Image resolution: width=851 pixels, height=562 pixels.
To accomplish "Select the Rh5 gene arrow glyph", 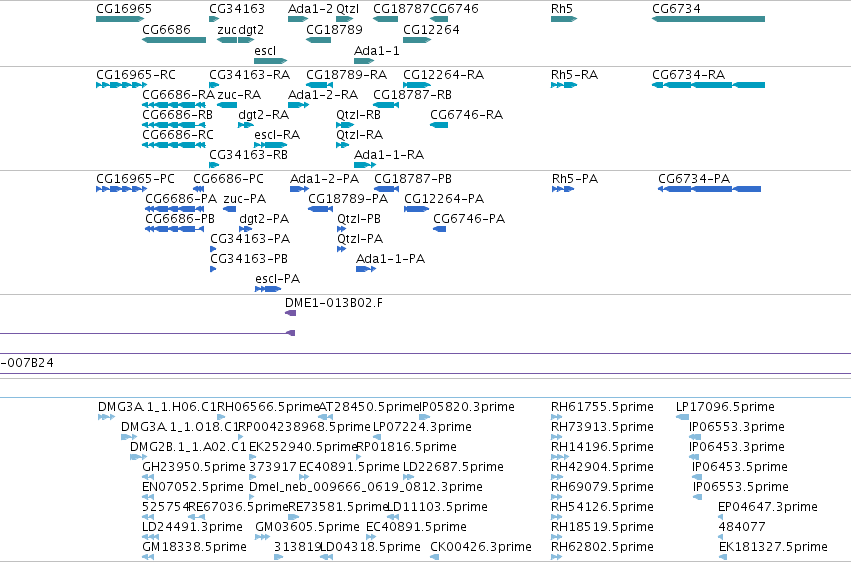I will pos(564,19).
